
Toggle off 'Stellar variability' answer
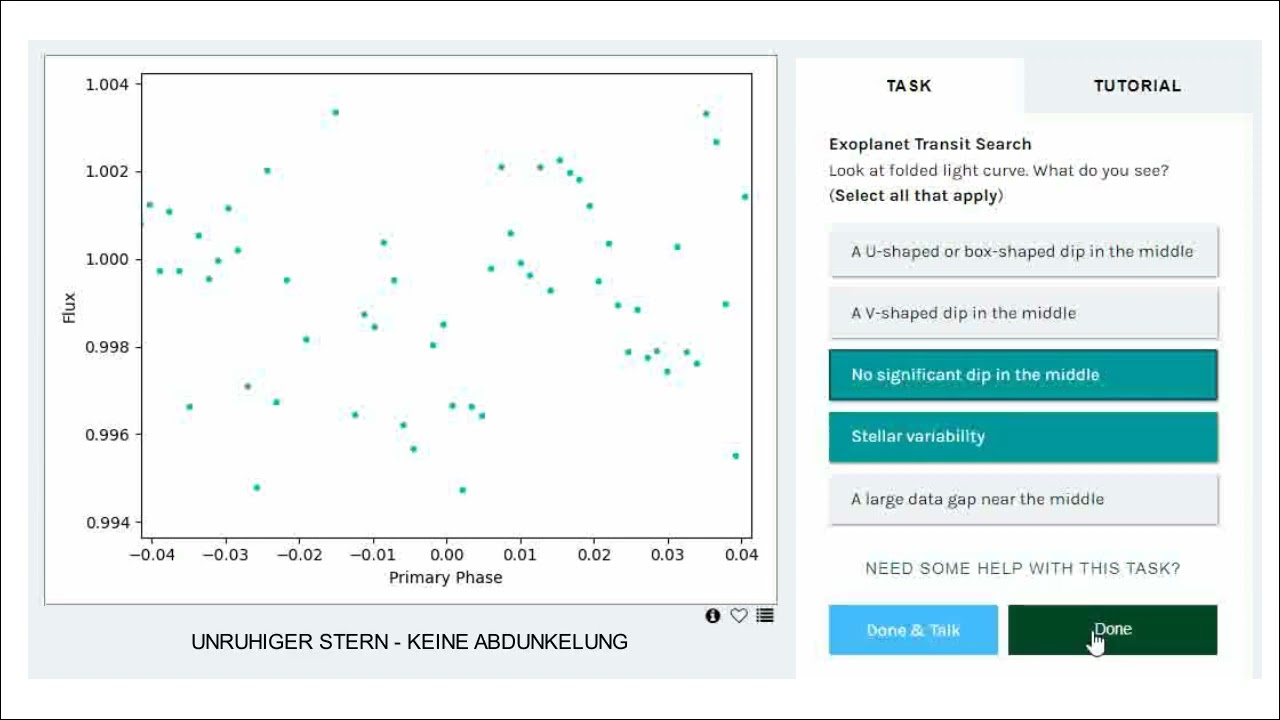1023,437
